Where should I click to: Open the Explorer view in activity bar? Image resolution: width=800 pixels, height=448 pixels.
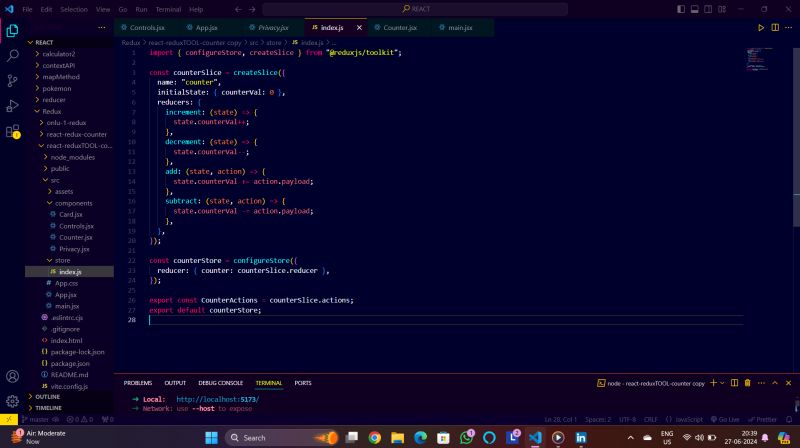coord(12,31)
